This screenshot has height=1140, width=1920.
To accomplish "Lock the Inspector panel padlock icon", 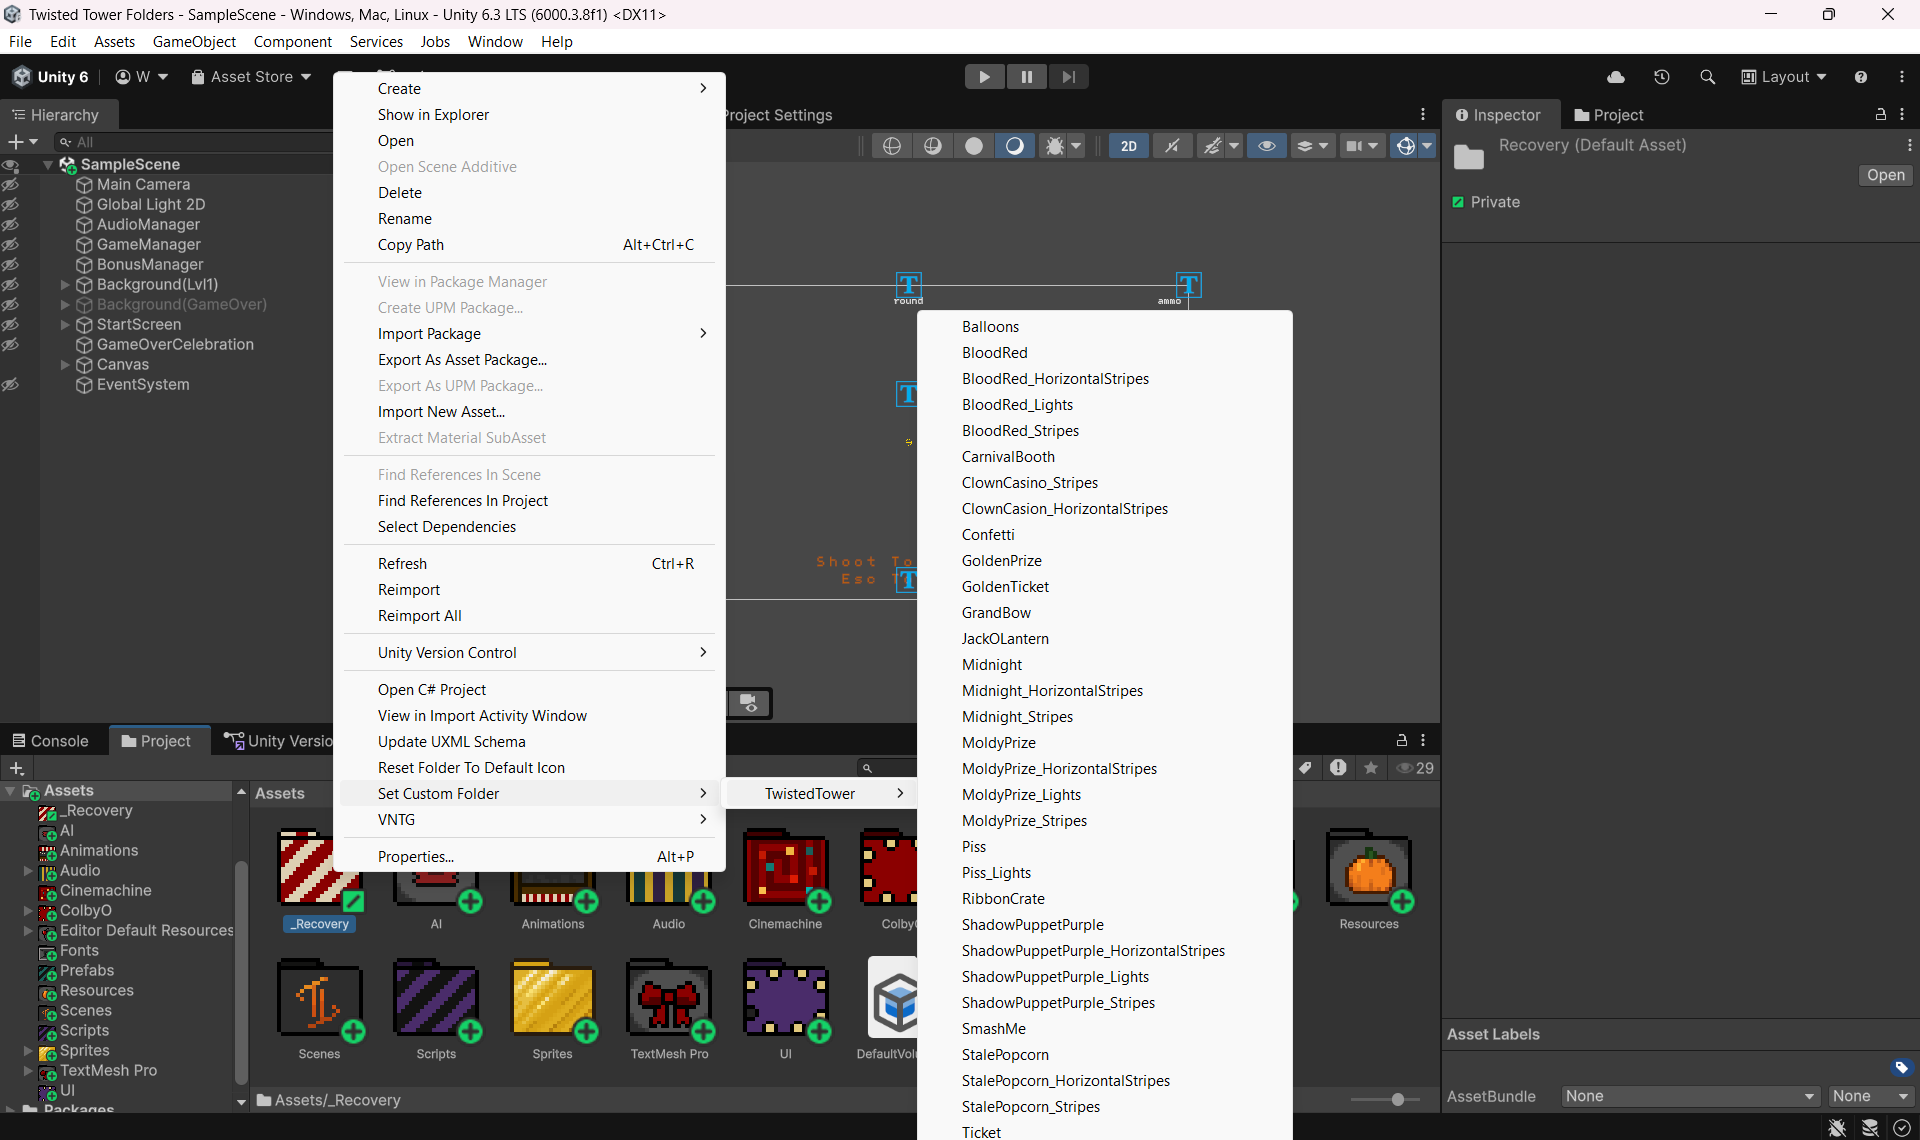I will tap(1880, 115).
